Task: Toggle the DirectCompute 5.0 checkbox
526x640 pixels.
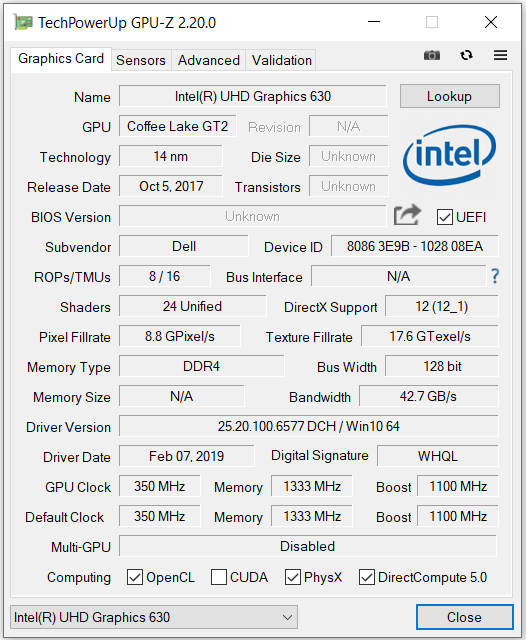Action: pyautogui.click(x=366, y=577)
